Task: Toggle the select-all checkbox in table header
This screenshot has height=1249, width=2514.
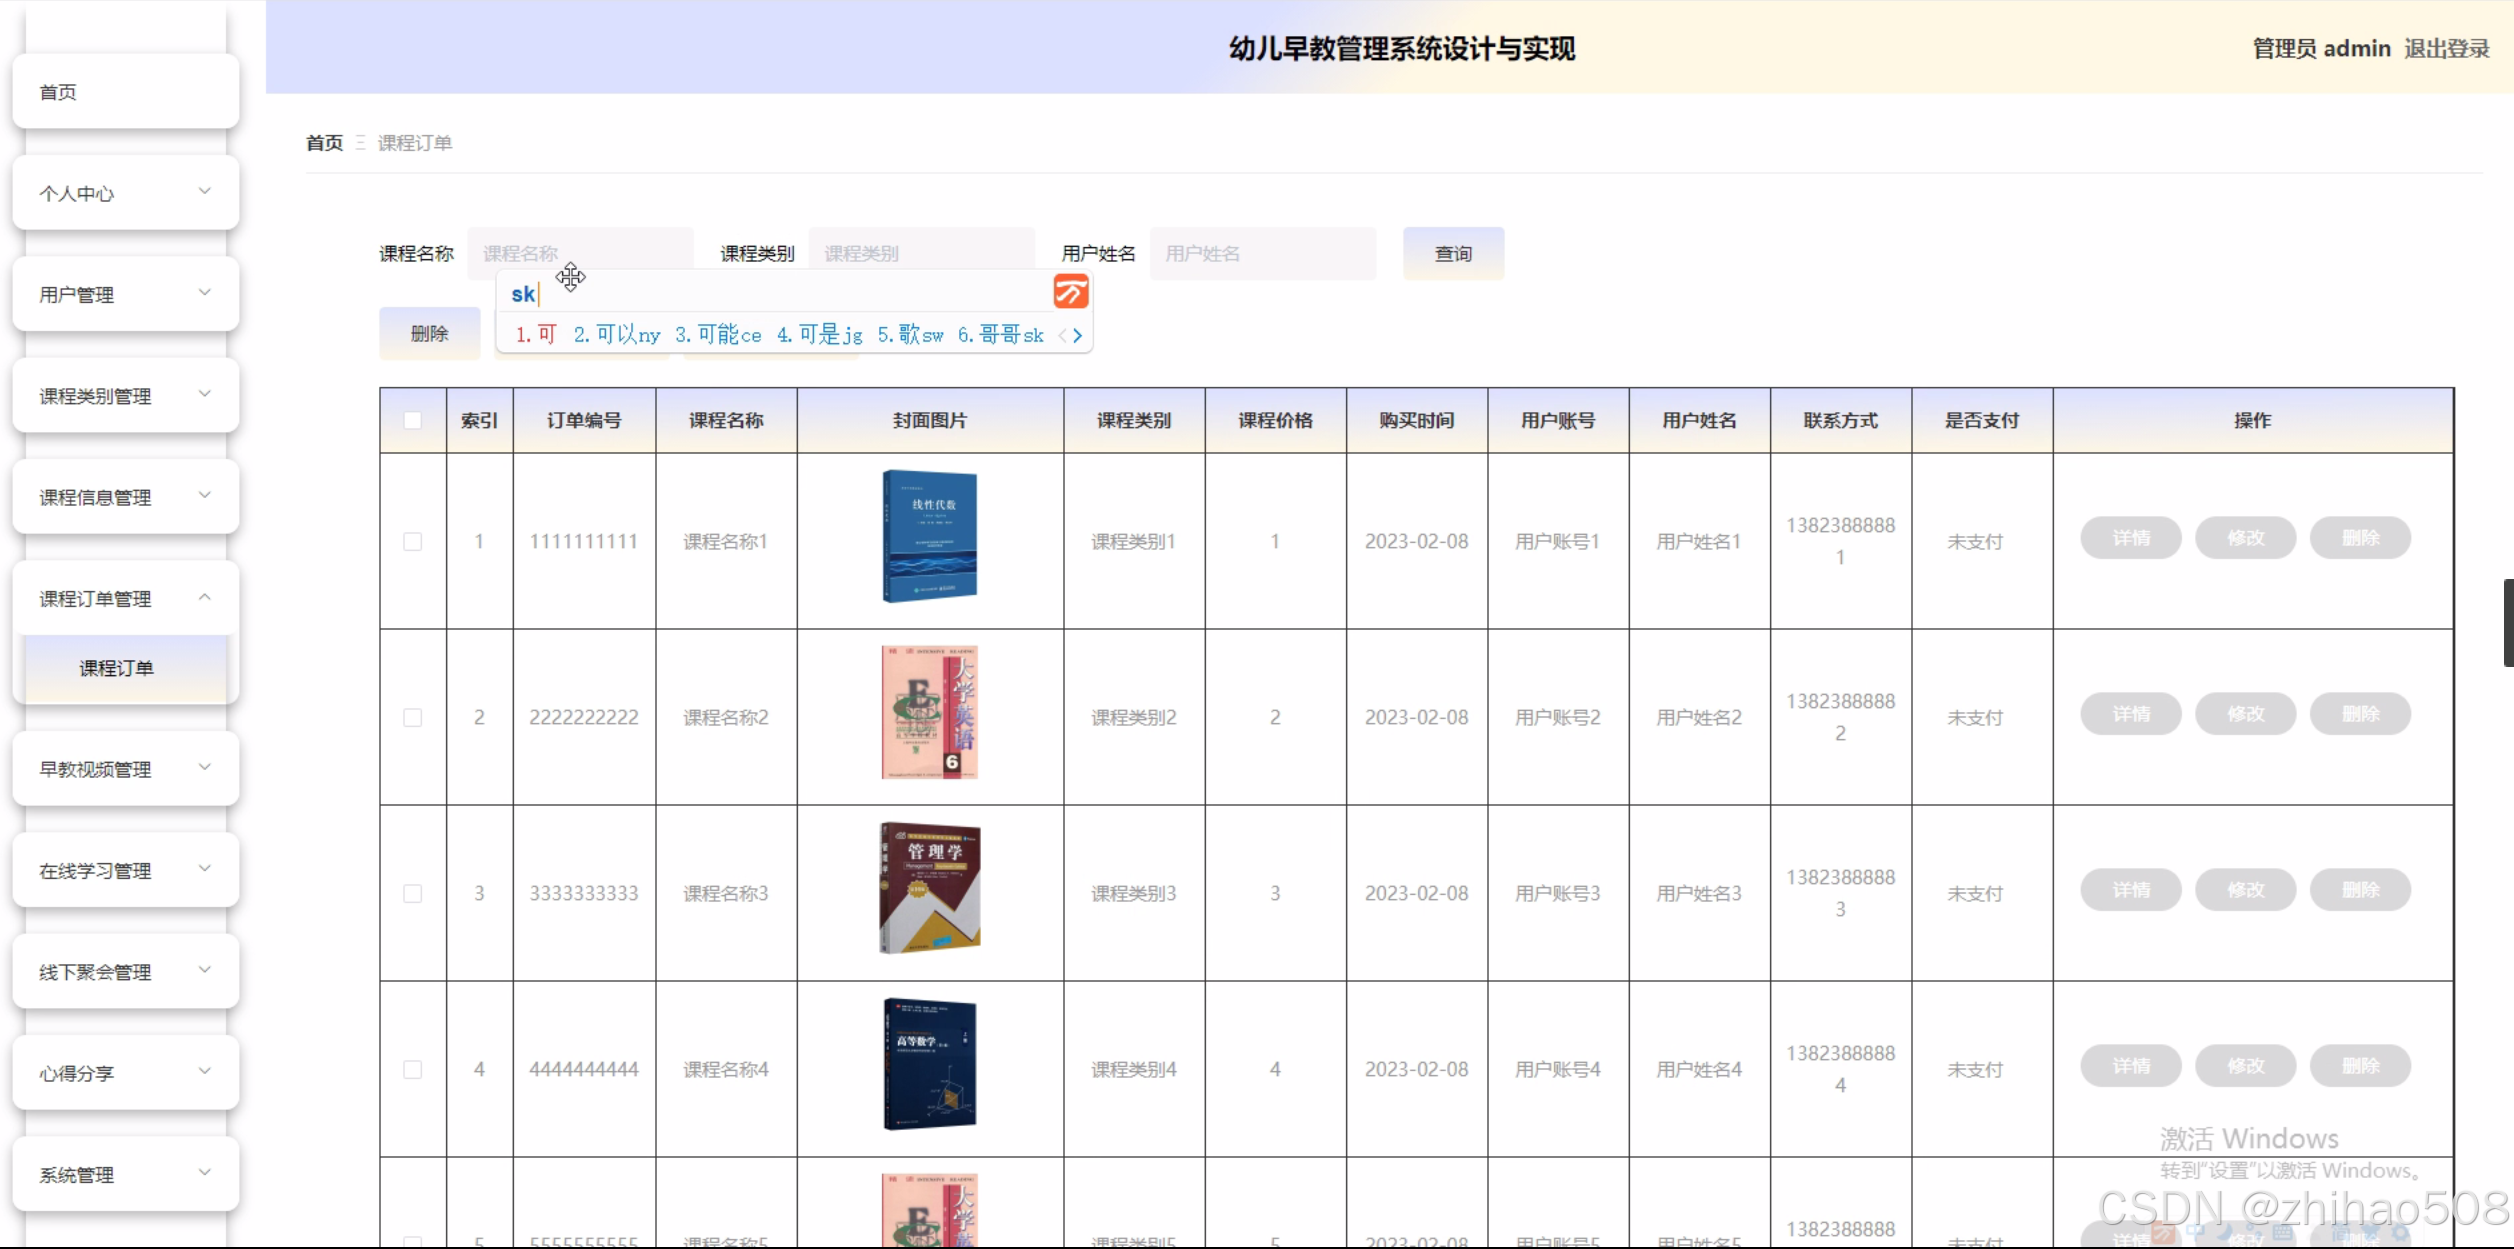Action: pyautogui.click(x=412, y=420)
